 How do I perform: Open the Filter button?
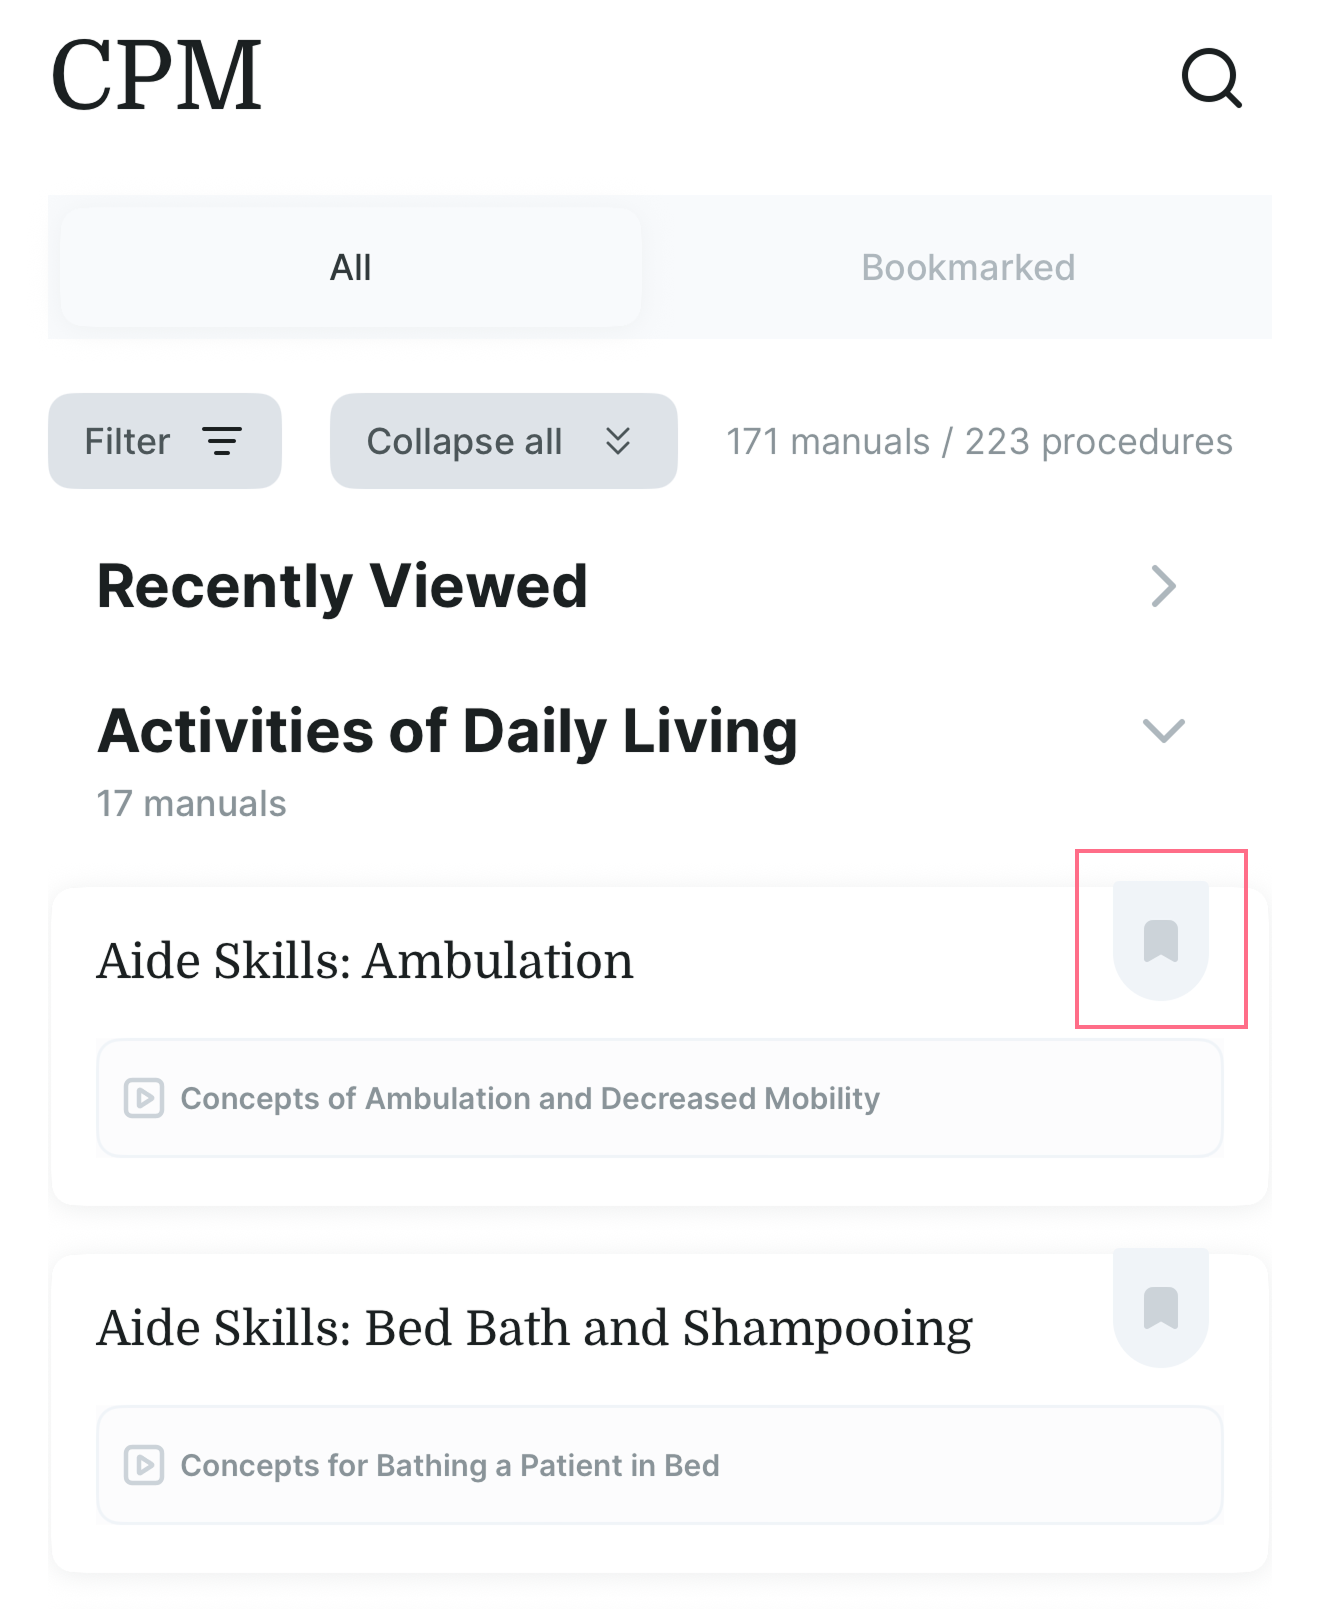click(165, 441)
